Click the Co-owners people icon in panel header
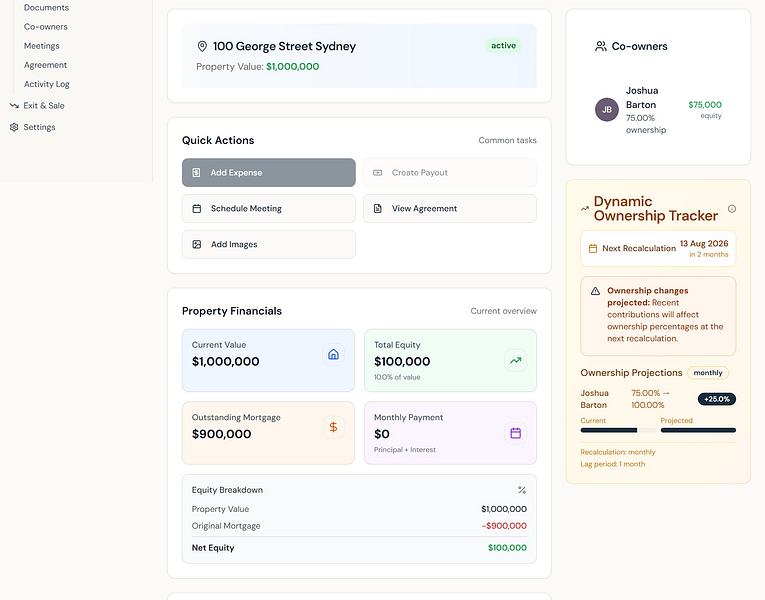Screen dimensions: 765x600 tap(601, 46)
